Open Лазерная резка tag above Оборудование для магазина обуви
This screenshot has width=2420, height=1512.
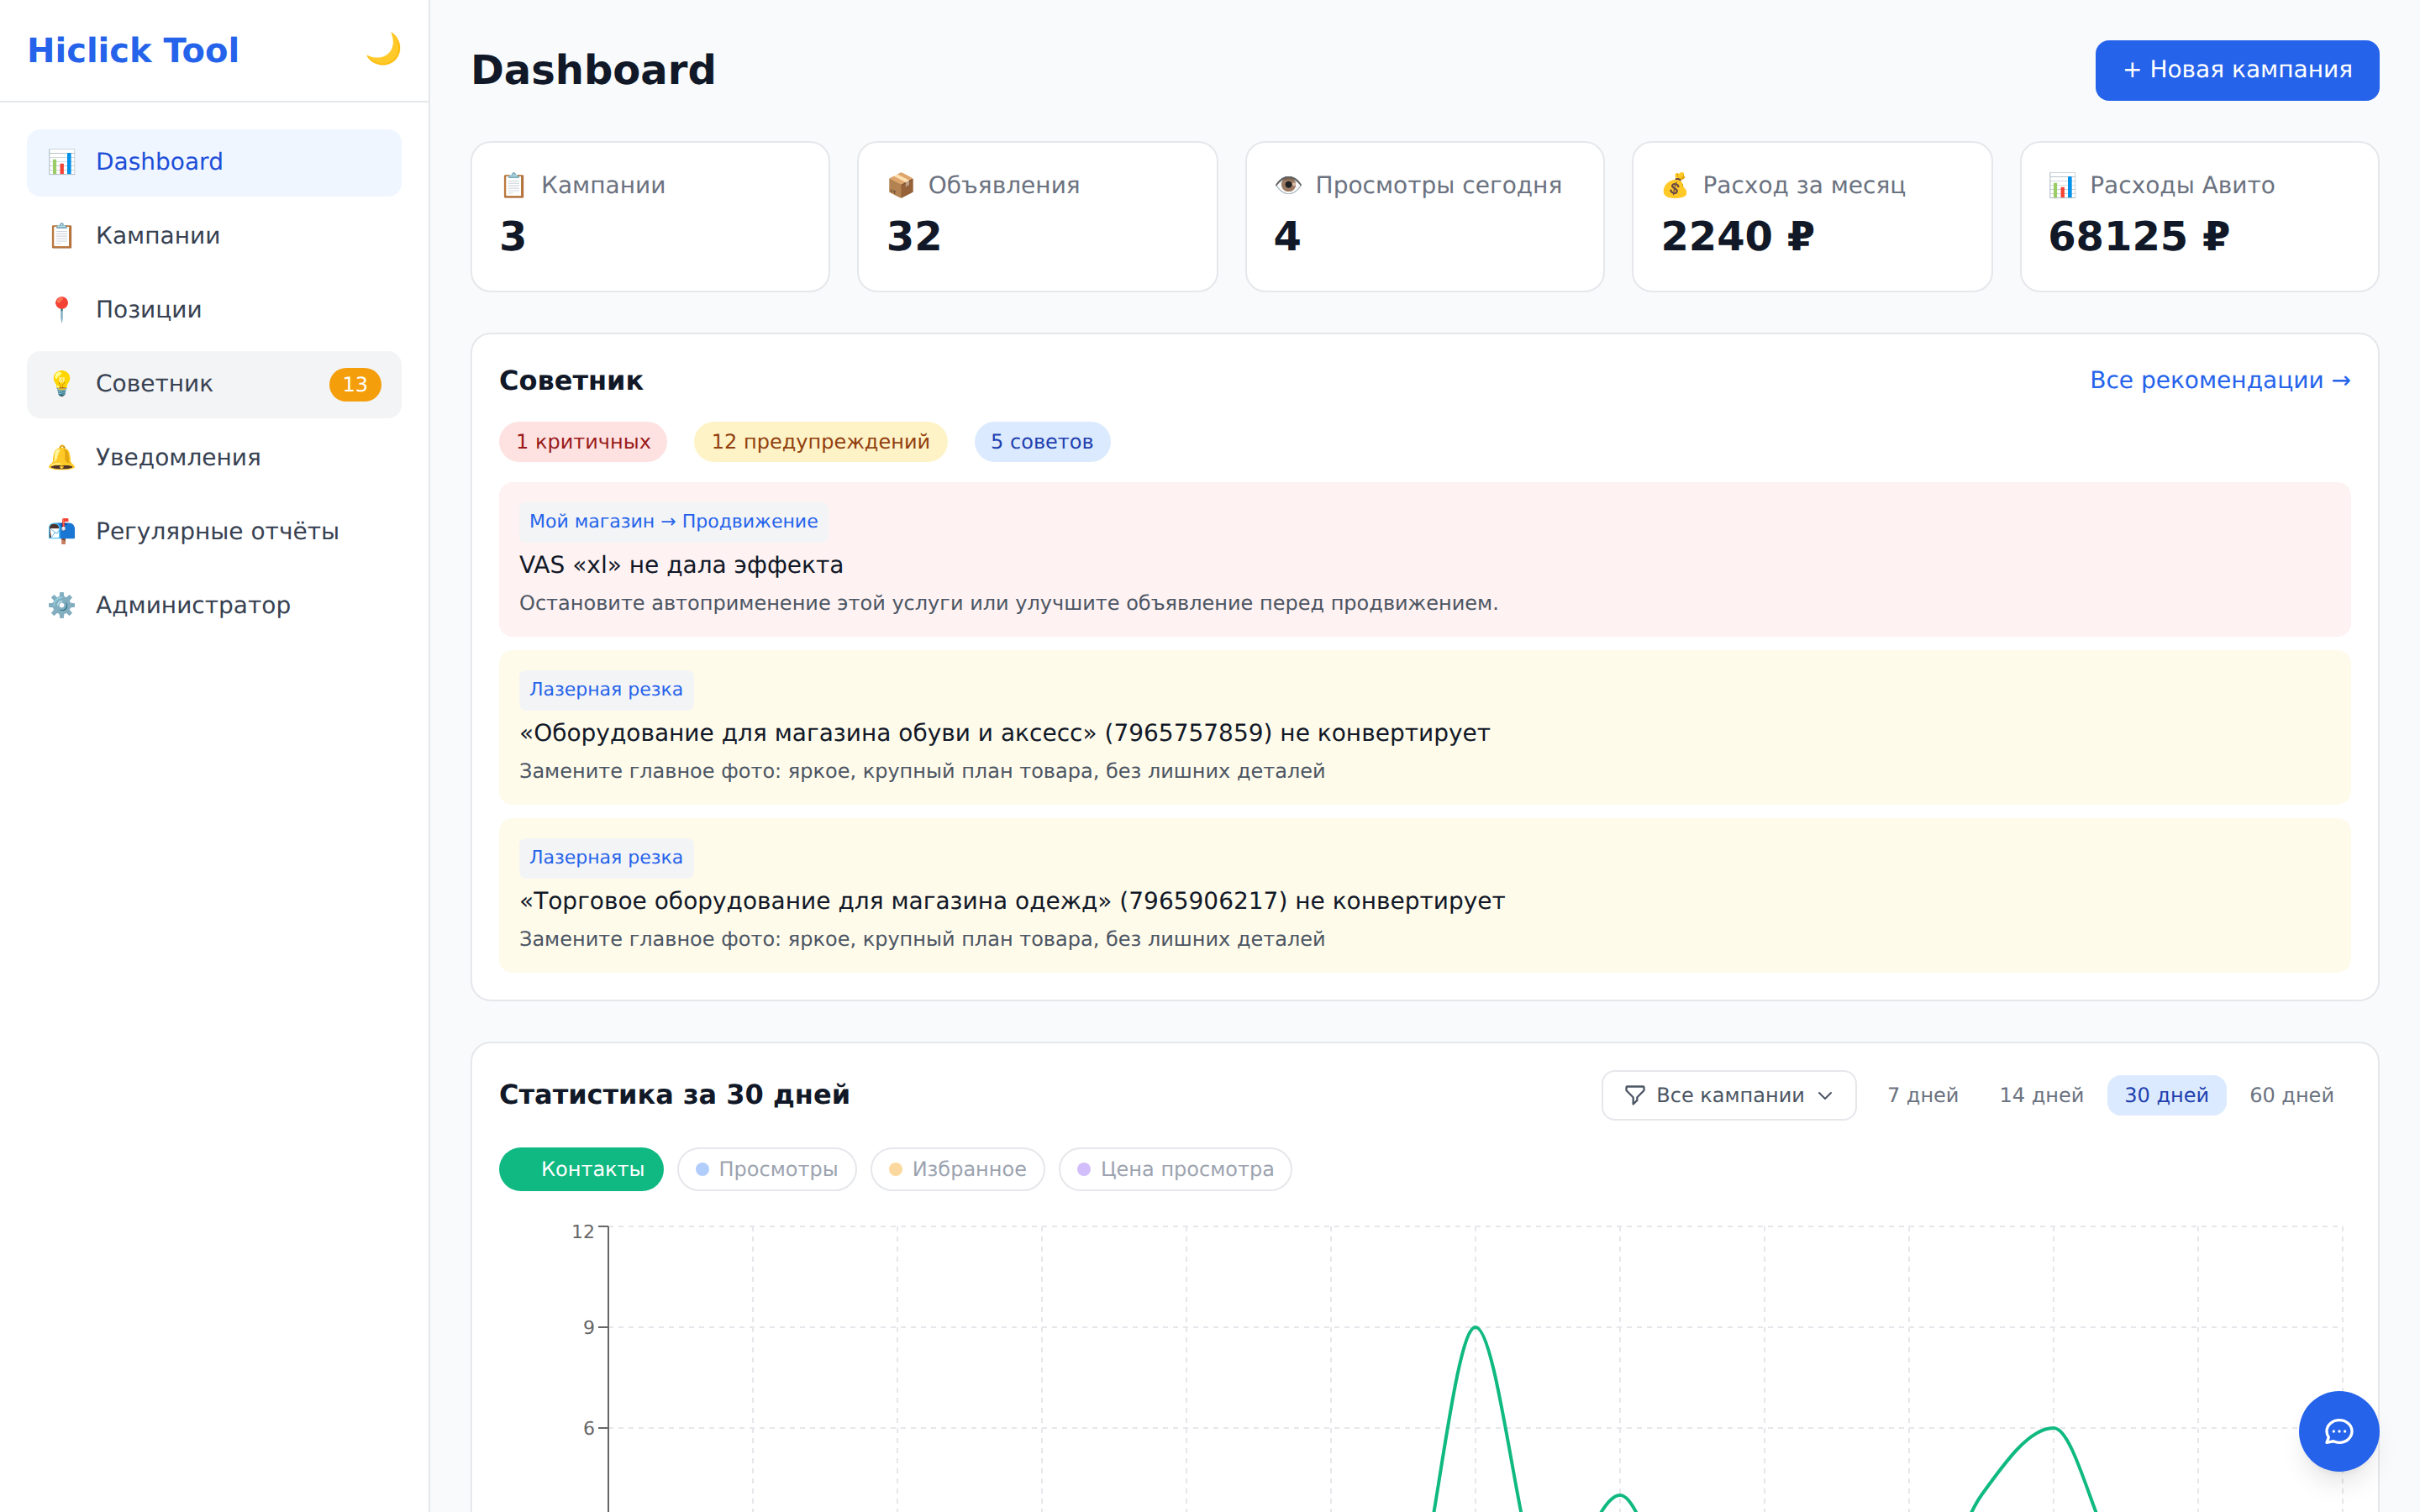coord(606,690)
